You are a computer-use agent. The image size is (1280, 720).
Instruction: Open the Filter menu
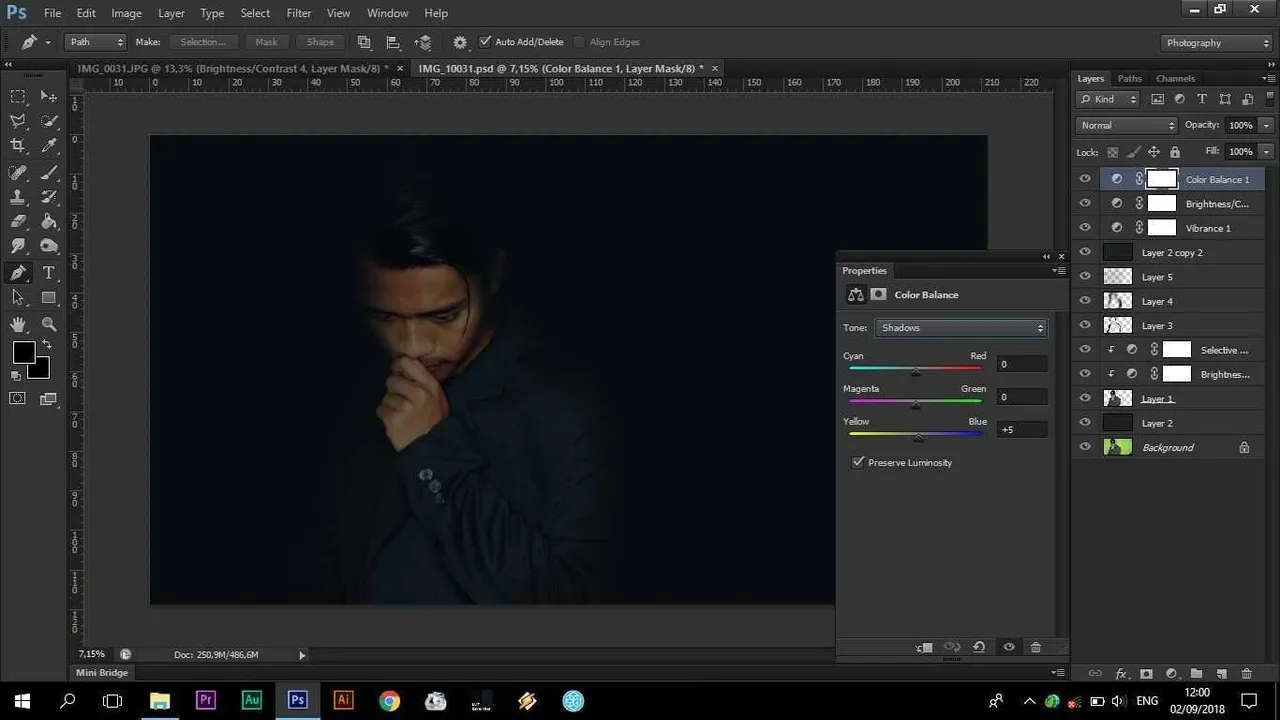(x=299, y=13)
